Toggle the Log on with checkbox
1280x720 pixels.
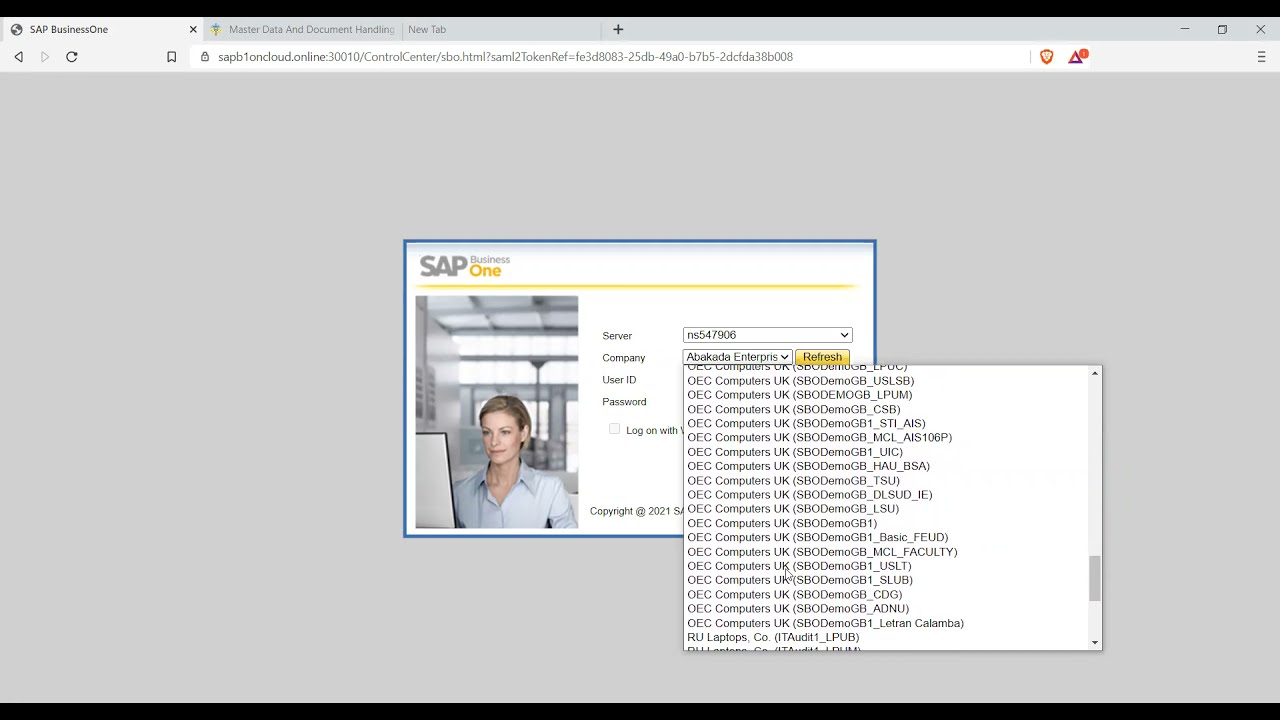[614, 429]
